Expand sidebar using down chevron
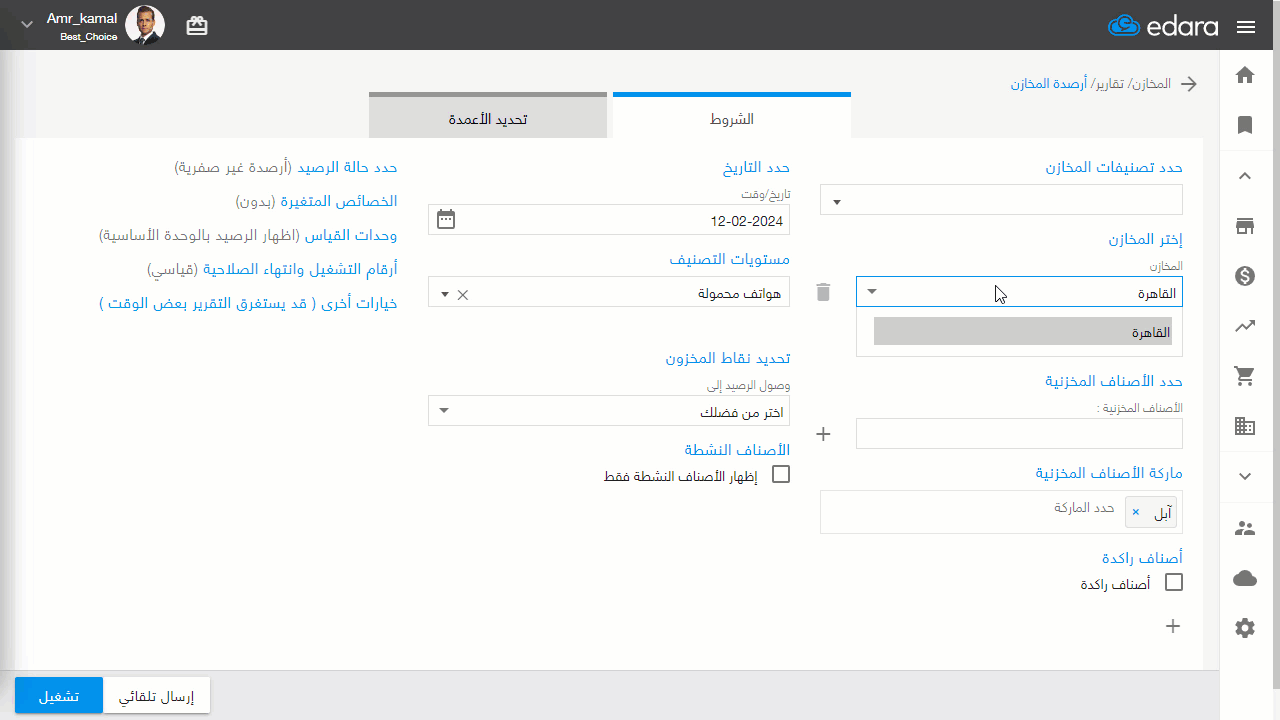1280x720 pixels. (x=1245, y=476)
